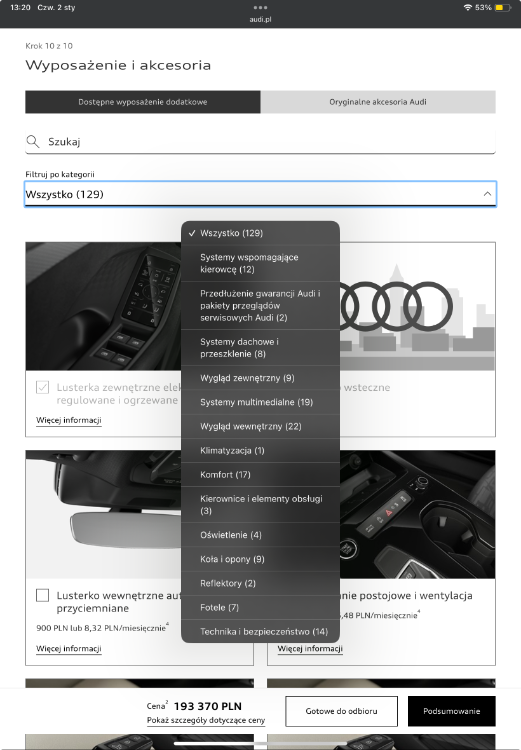Pick Oświetlenie (4) category

click(260, 535)
